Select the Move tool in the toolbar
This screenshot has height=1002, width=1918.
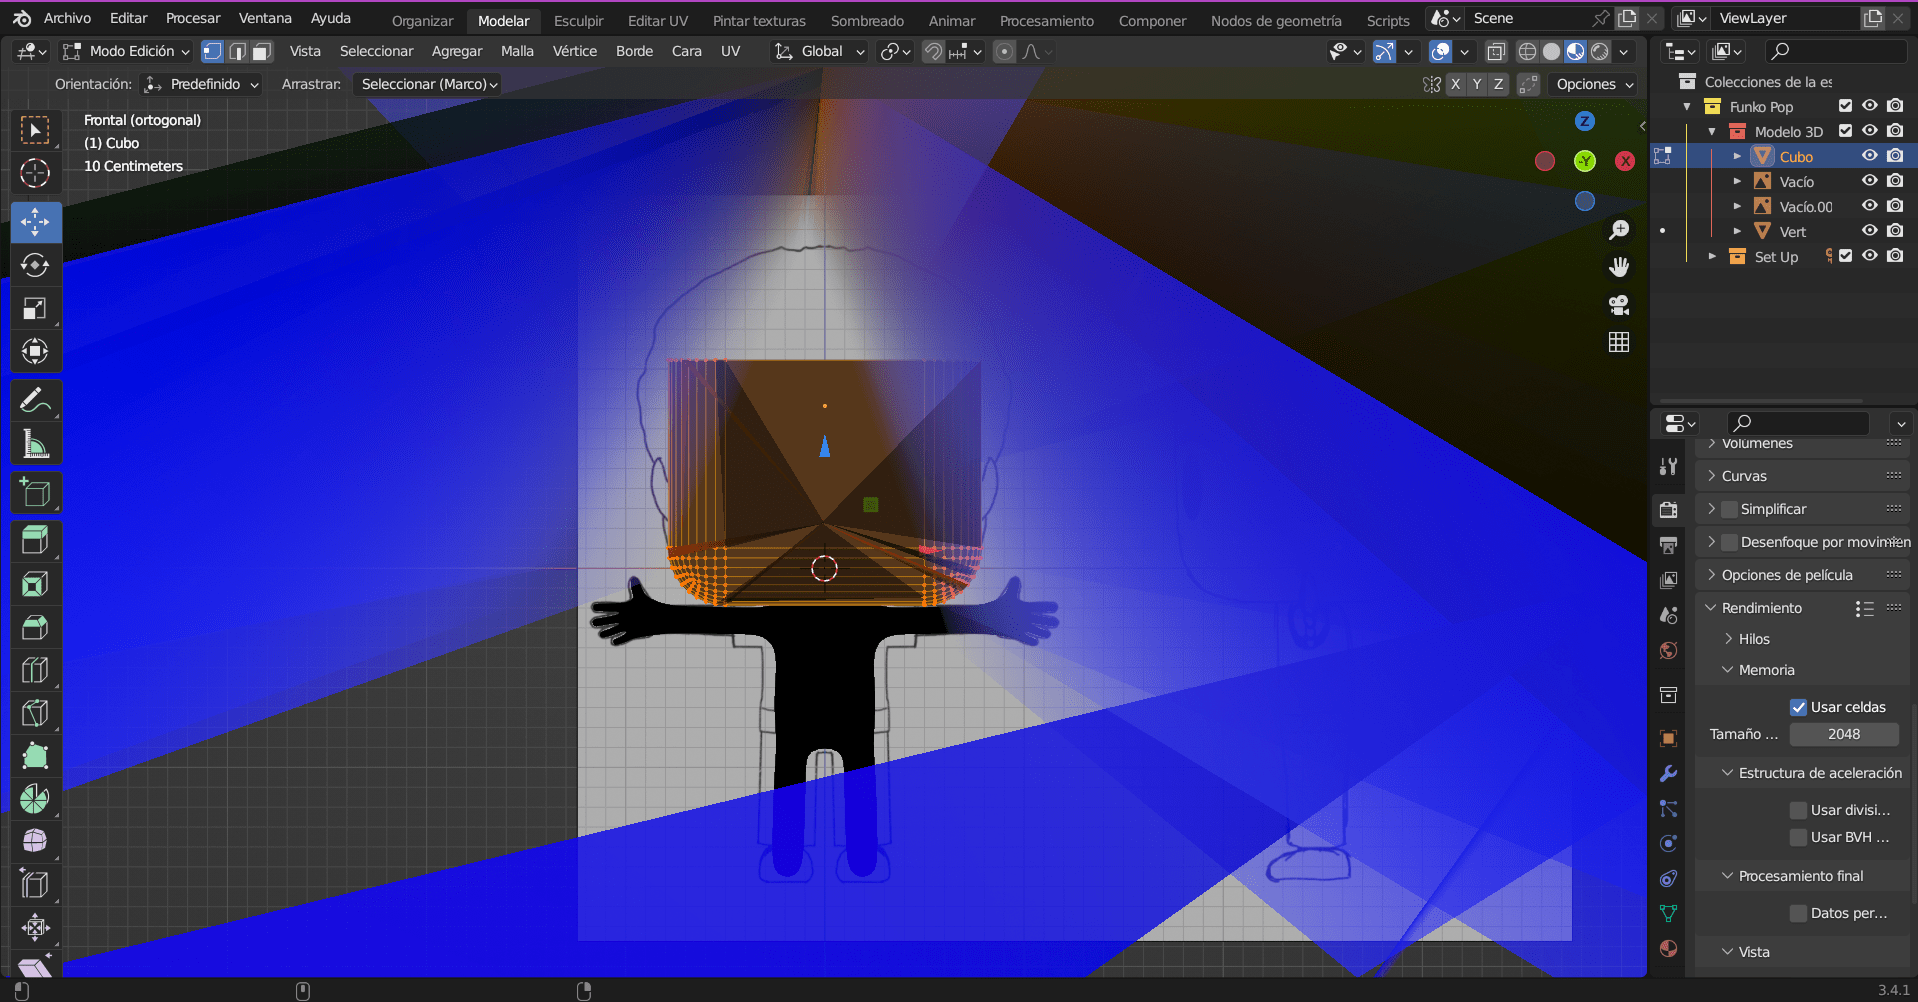point(35,222)
